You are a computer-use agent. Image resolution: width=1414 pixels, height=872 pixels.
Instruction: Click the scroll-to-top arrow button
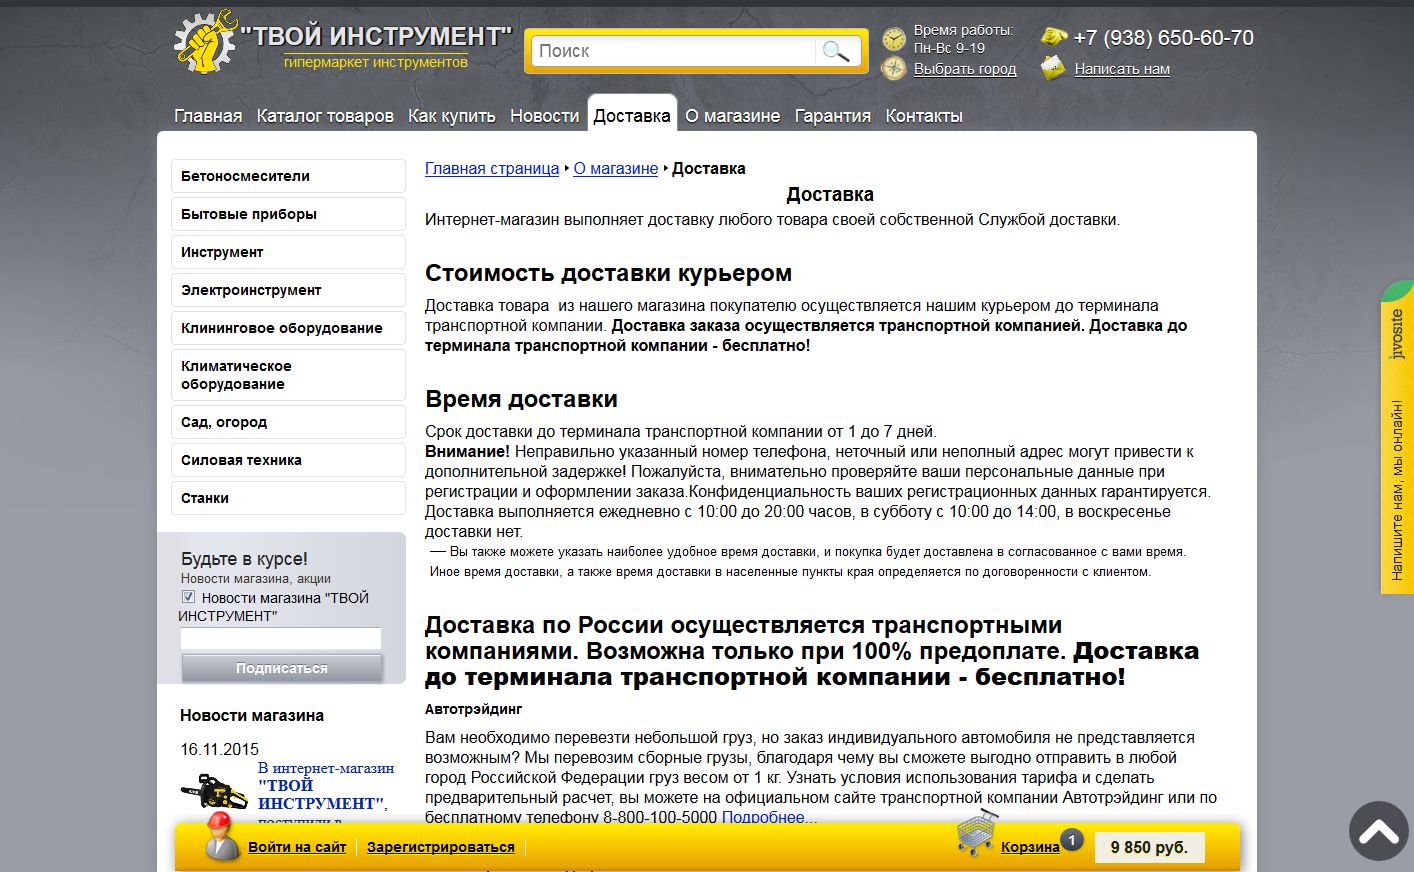(1378, 831)
